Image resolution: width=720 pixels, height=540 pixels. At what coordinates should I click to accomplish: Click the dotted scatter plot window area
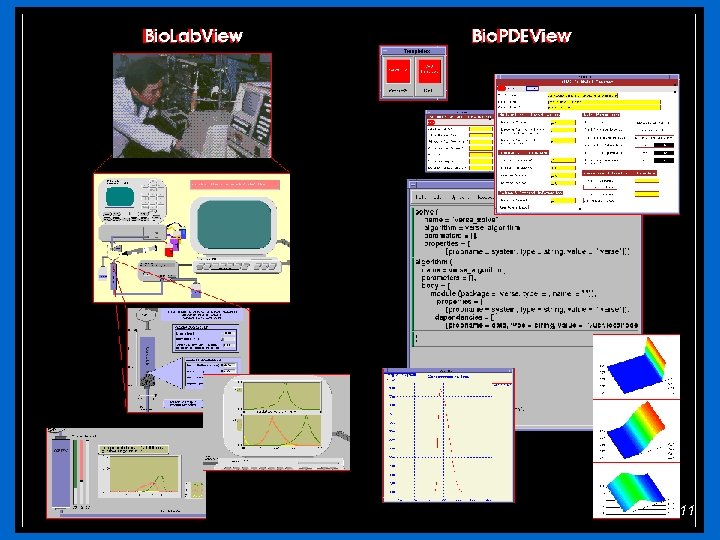pos(448,435)
